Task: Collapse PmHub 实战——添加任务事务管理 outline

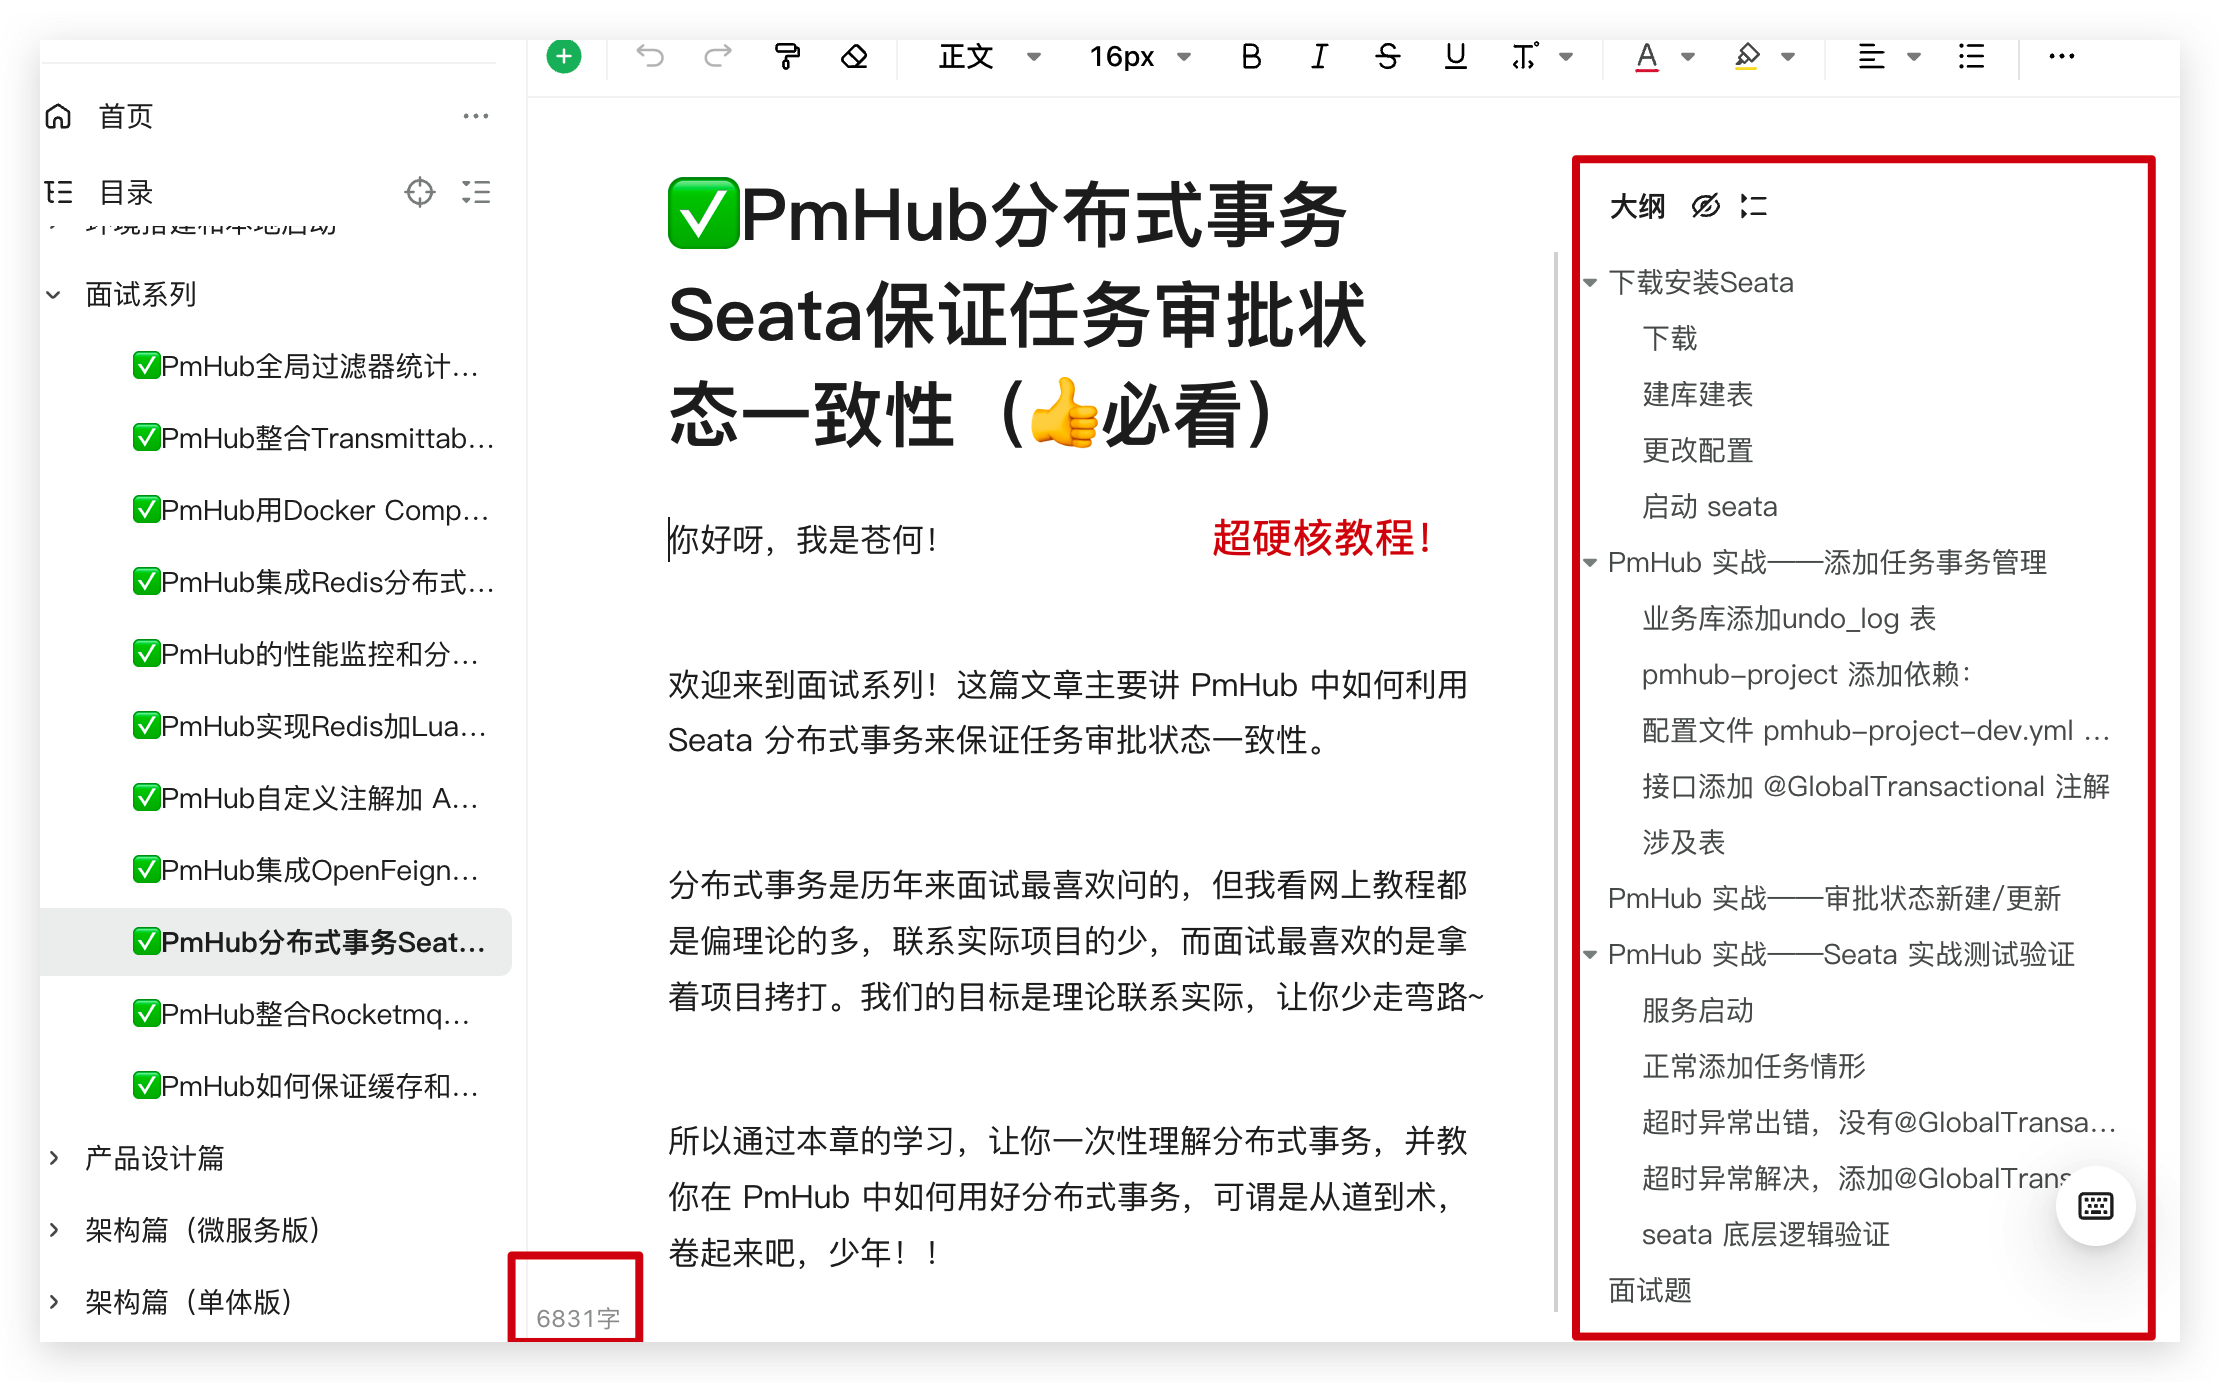Action: tap(1590, 563)
